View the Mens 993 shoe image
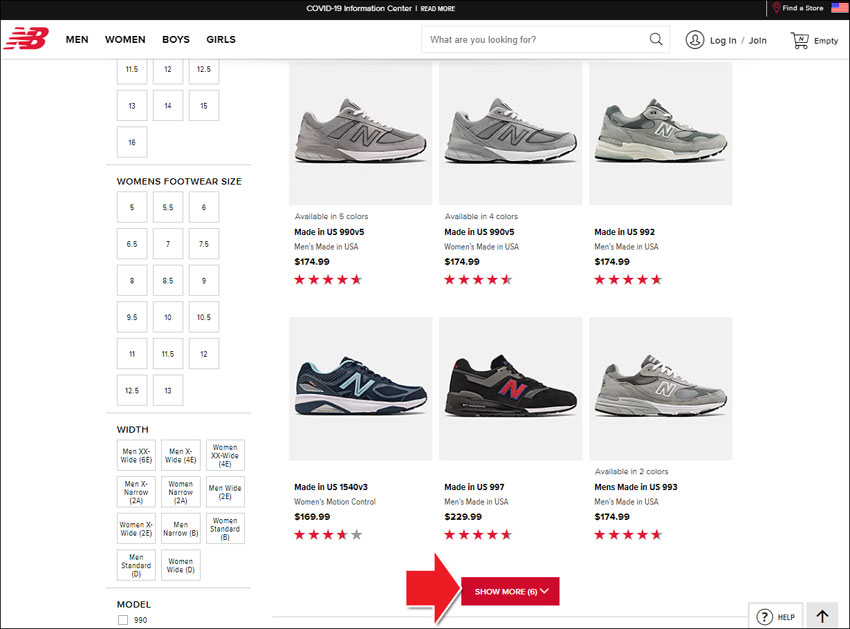The height and width of the screenshot is (629, 850). coord(661,389)
